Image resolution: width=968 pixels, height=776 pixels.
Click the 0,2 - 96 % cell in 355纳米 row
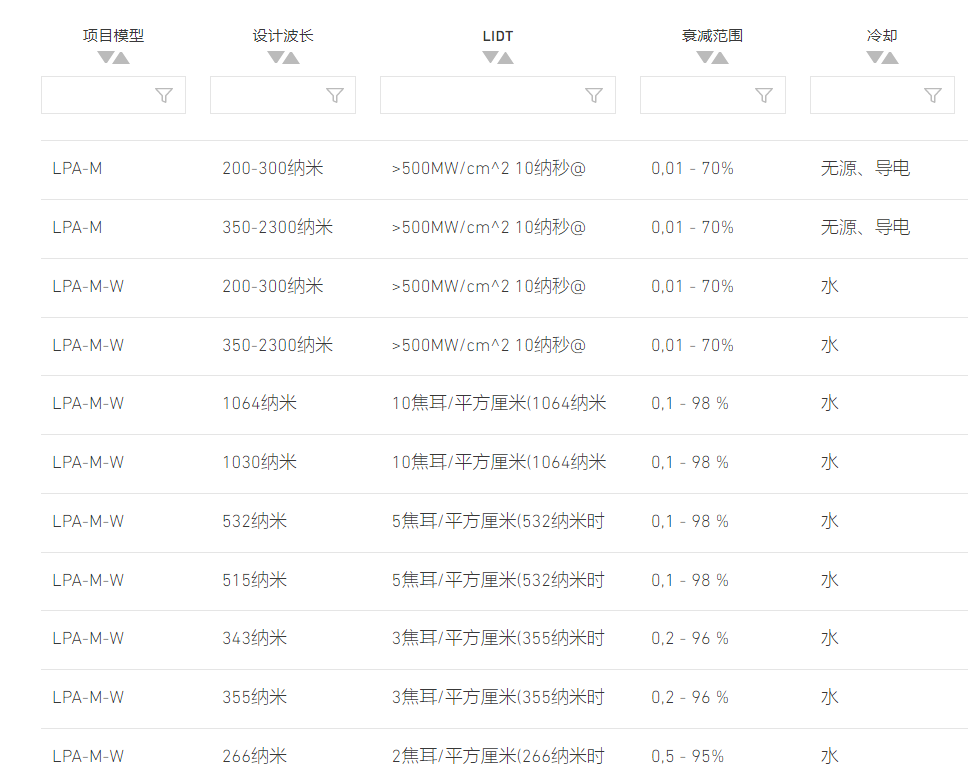point(690,698)
